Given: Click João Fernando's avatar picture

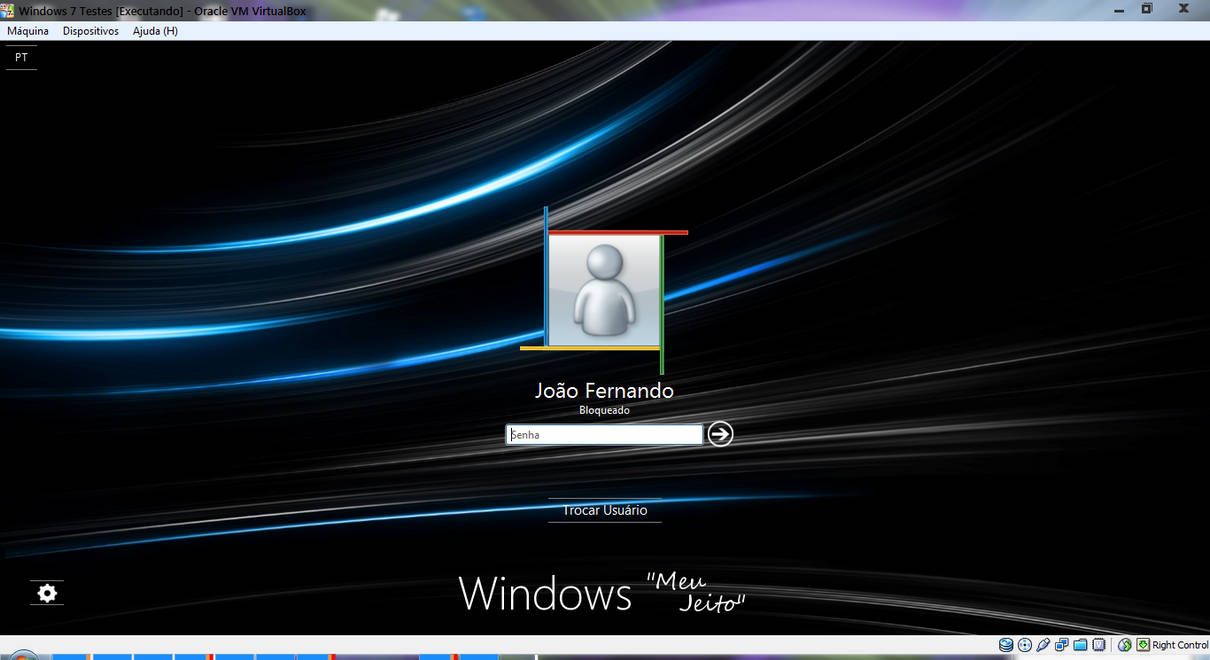Looking at the screenshot, I should point(604,290).
